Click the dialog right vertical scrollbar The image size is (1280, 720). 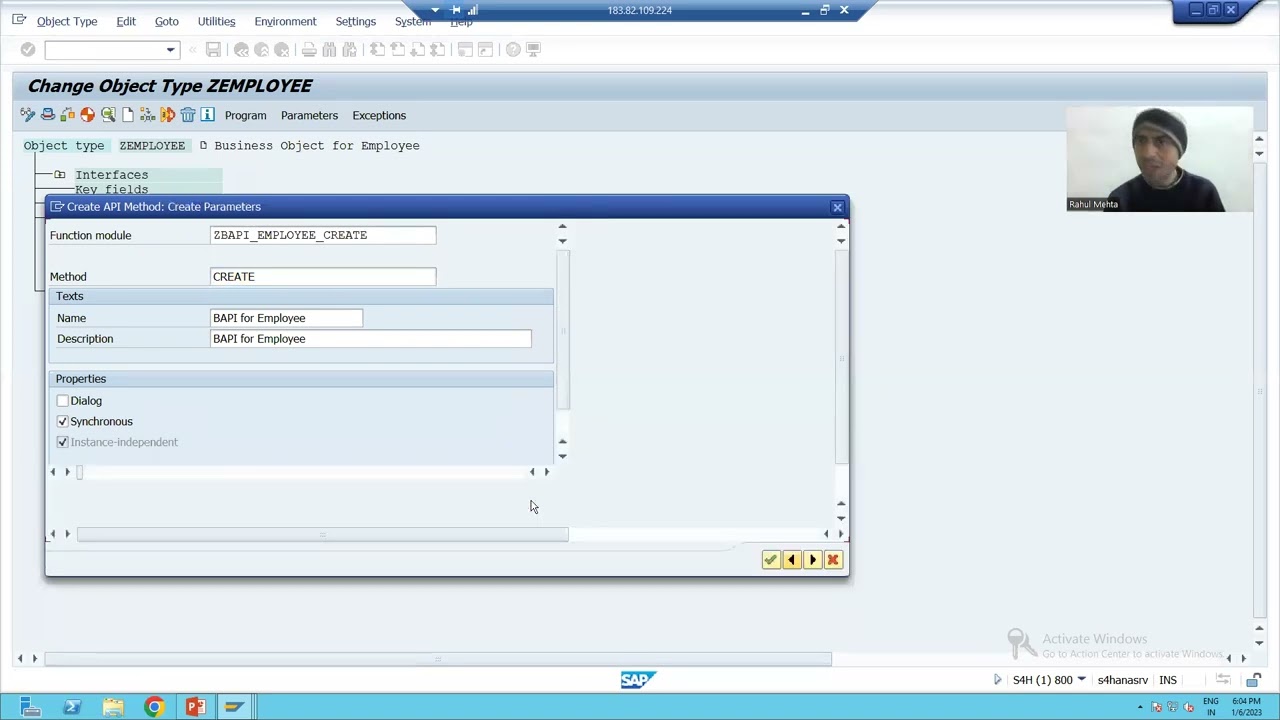tap(841, 357)
